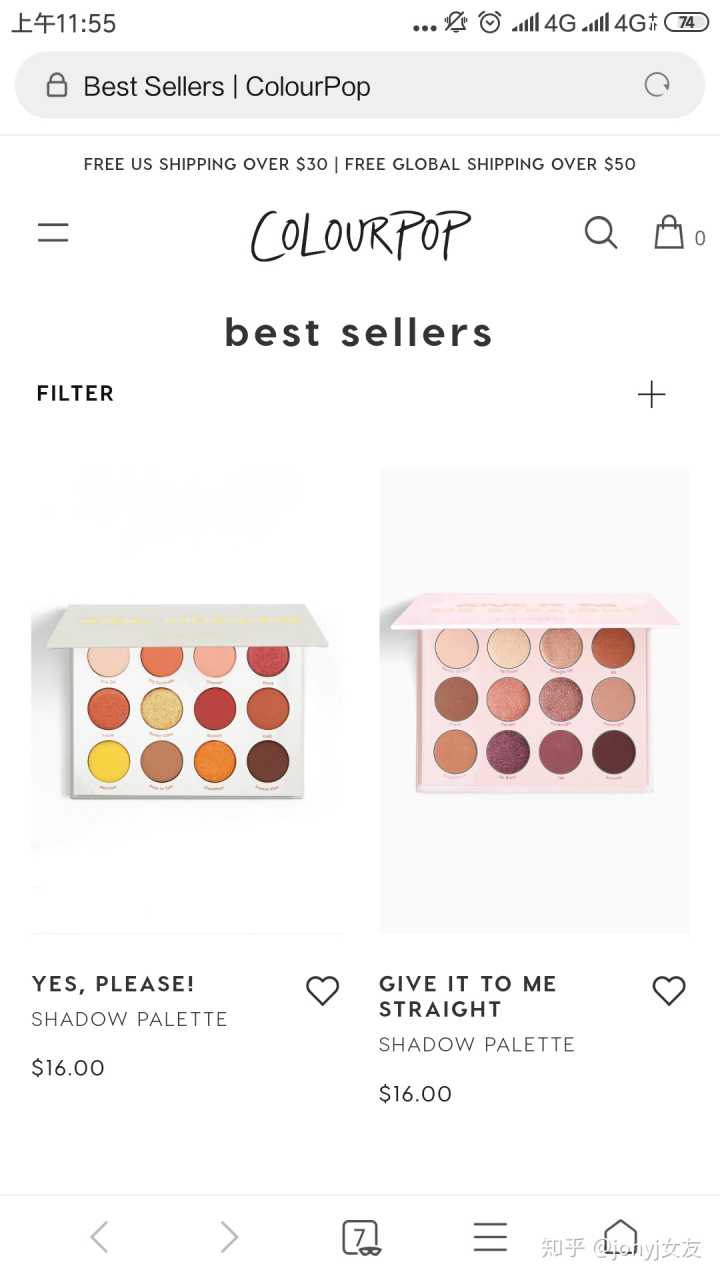Reload the page with refresh icon
The height and width of the screenshot is (1280, 720).
coord(657,86)
